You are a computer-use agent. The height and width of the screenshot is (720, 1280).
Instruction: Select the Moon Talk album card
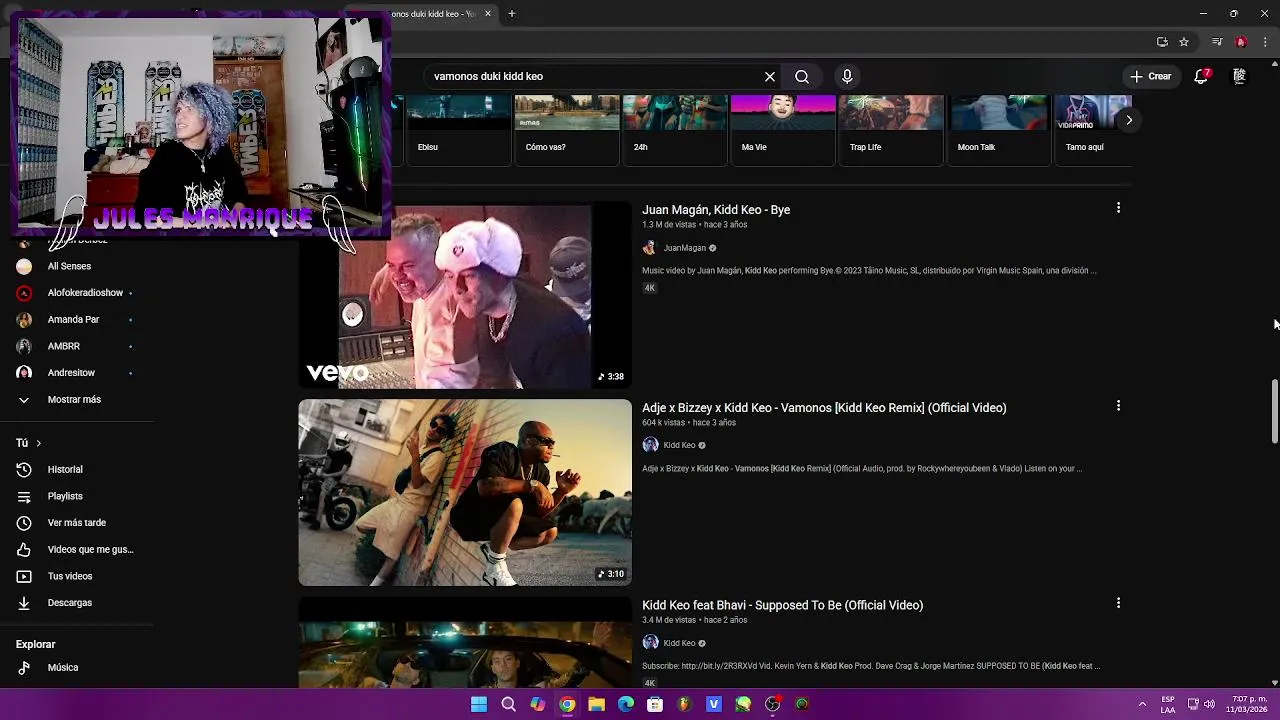(x=999, y=130)
